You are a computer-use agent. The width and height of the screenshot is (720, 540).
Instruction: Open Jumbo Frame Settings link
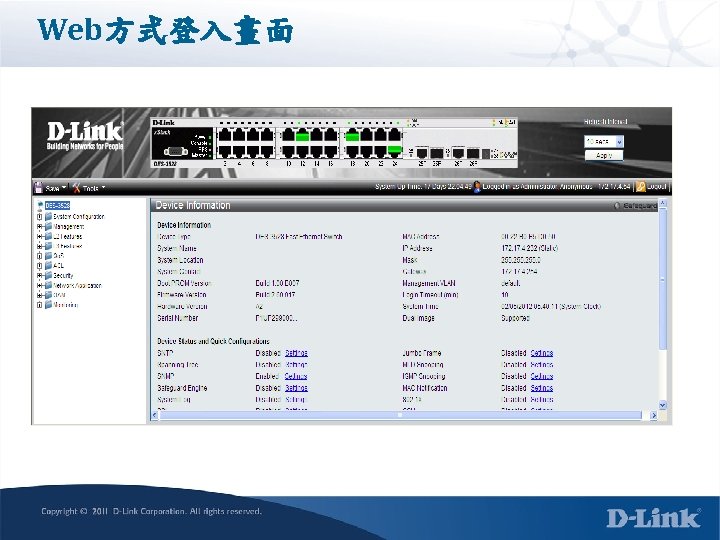coord(542,353)
